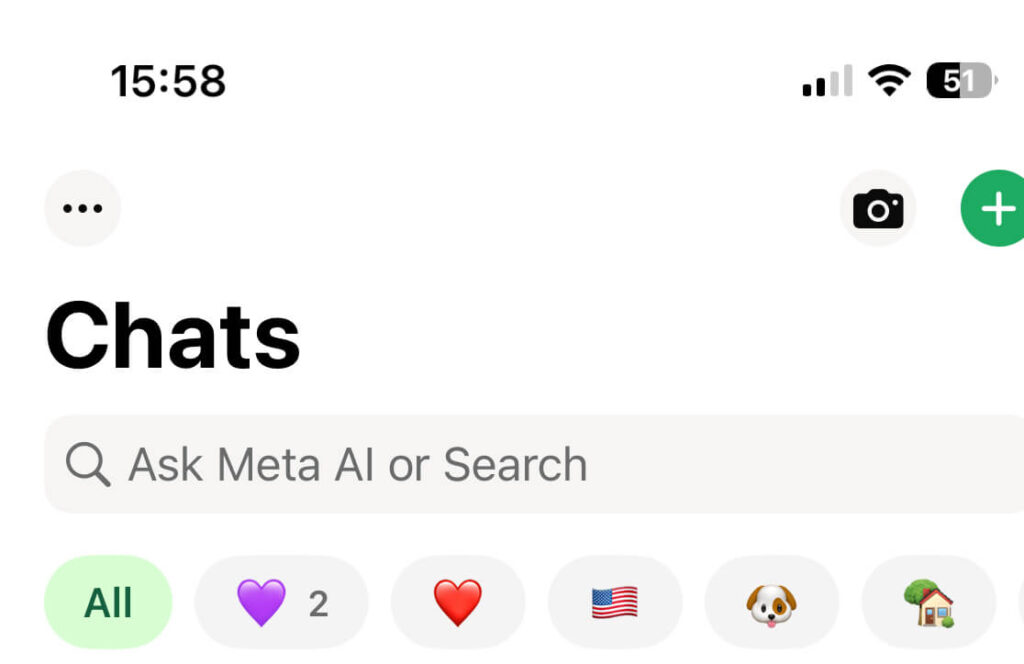The height and width of the screenshot is (664, 1024).
Task: Open the three-dot more options menu
Action: pyautogui.click(x=82, y=208)
